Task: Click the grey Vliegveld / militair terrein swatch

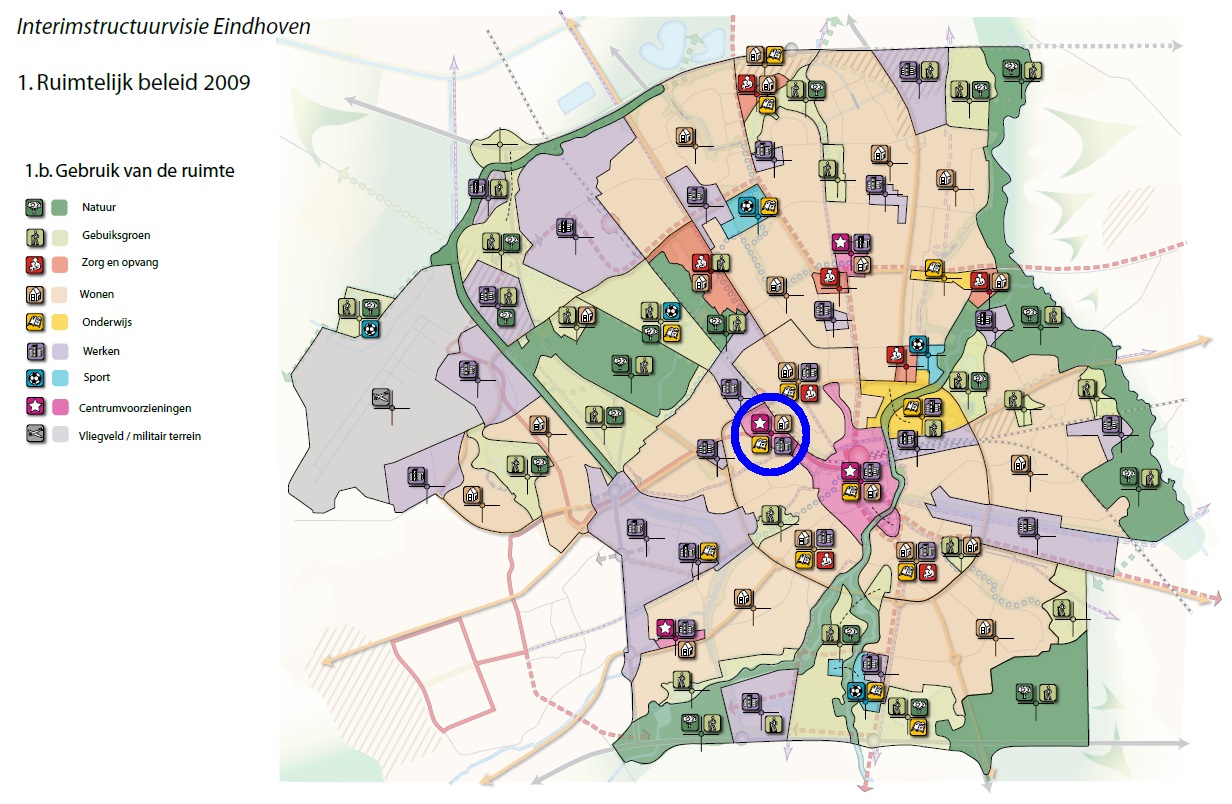Action: [x=59, y=435]
